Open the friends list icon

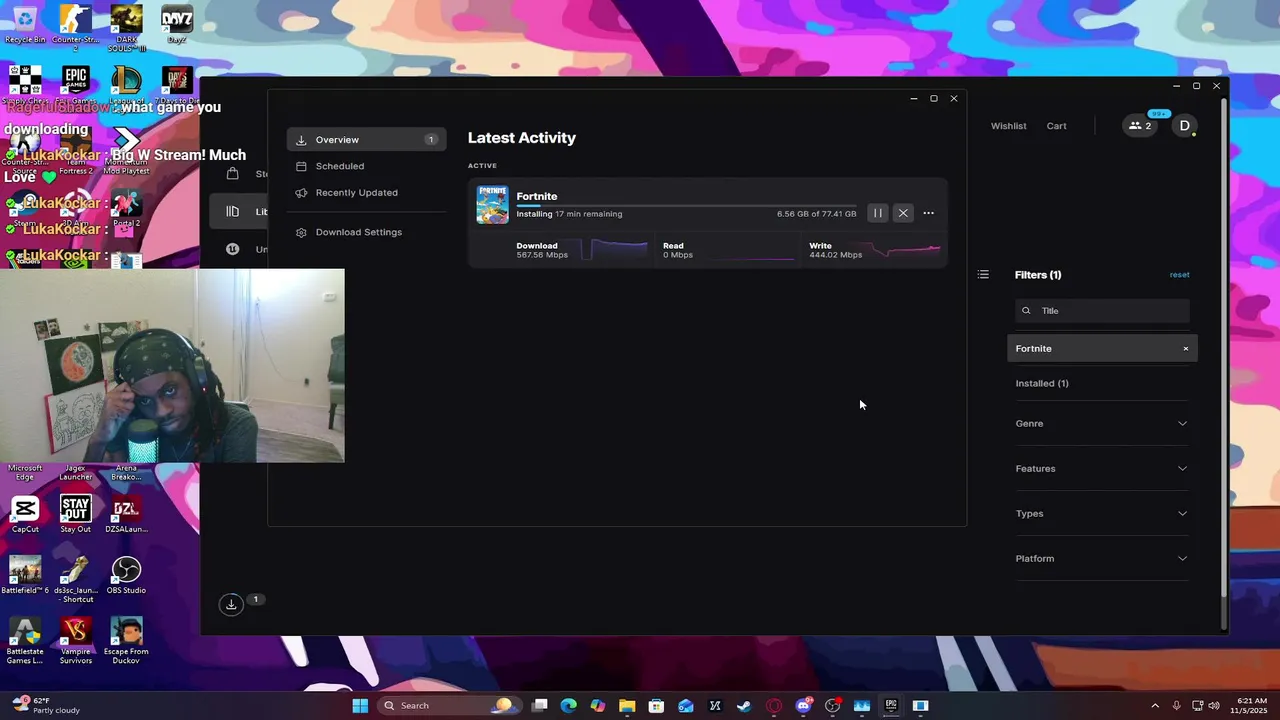pos(1140,126)
